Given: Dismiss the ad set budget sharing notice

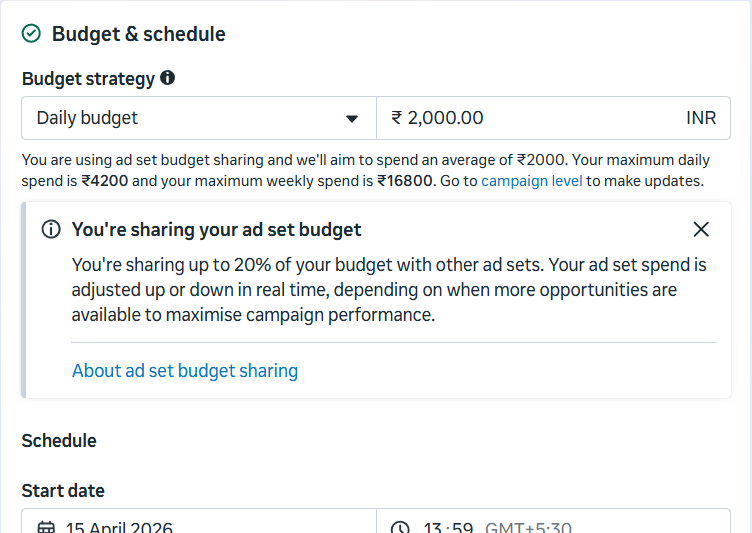Looking at the screenshot, I should 701,229.
